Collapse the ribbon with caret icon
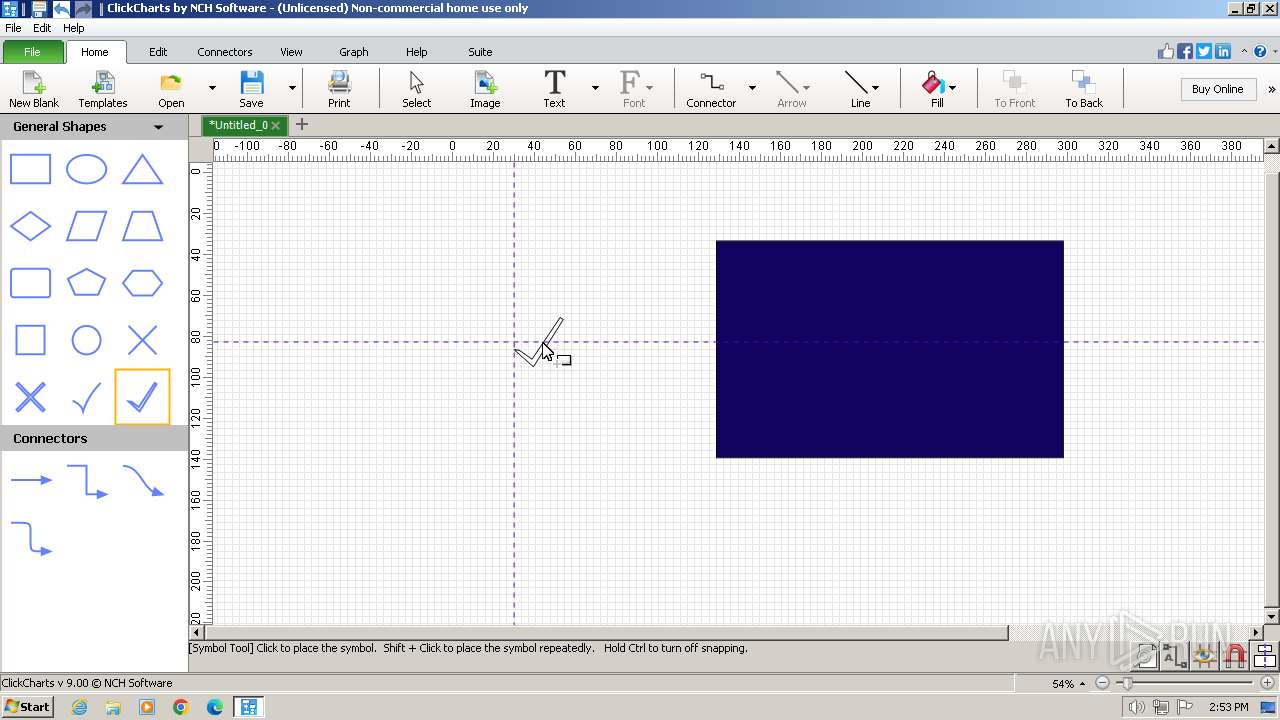Screen dimensions: 1280x720 point(1245,52)
